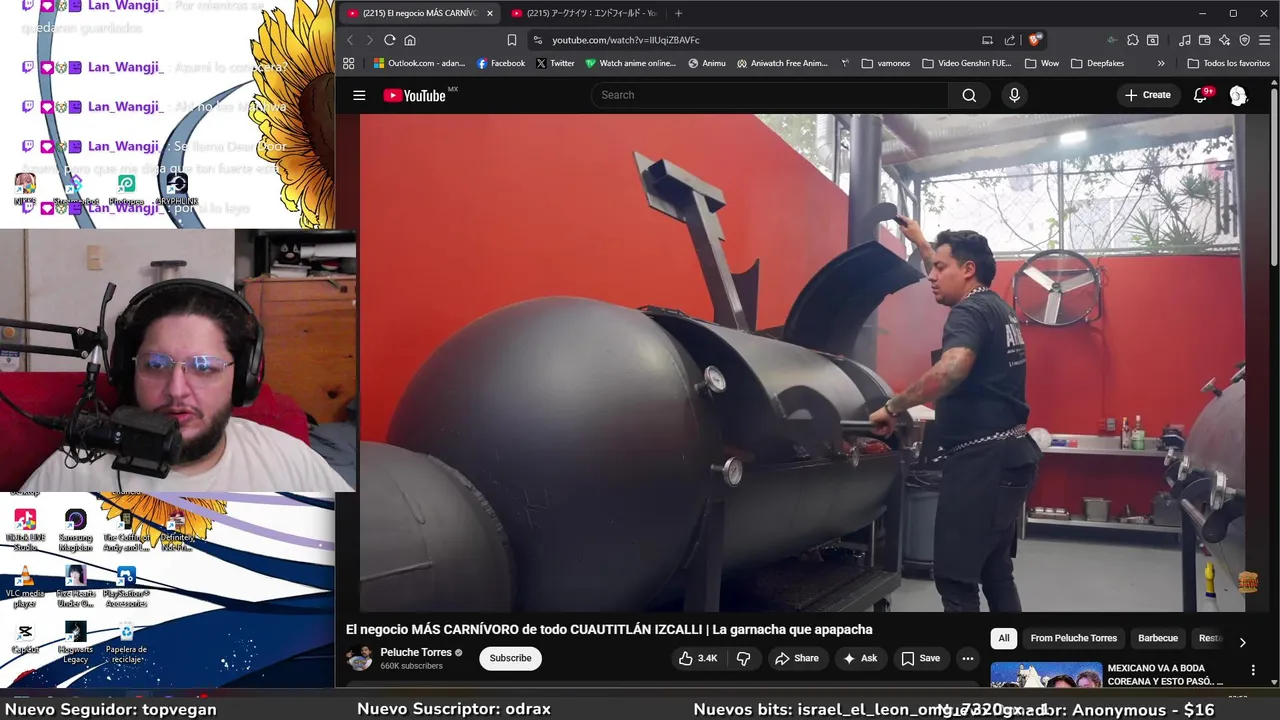This screenshot has width=1280, height=720.
Task: Open Aniwatch Free Anime bookmark
Action: coord(783,63)
